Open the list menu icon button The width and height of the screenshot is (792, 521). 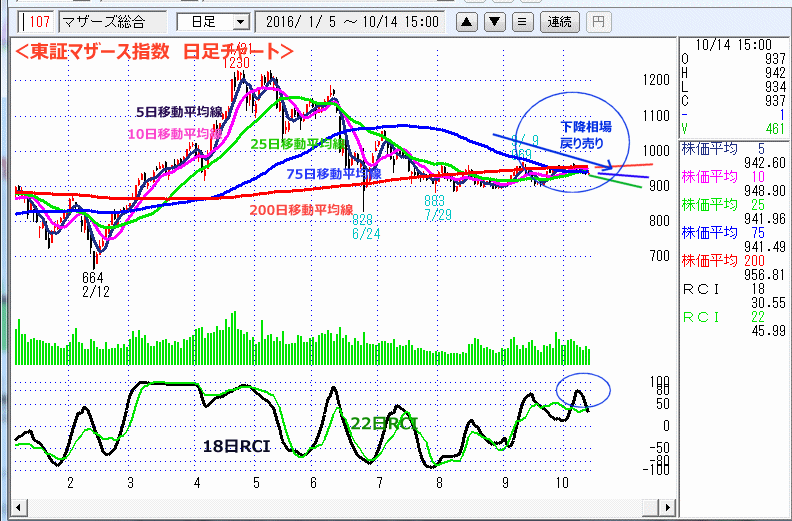(x=521, y=21)
